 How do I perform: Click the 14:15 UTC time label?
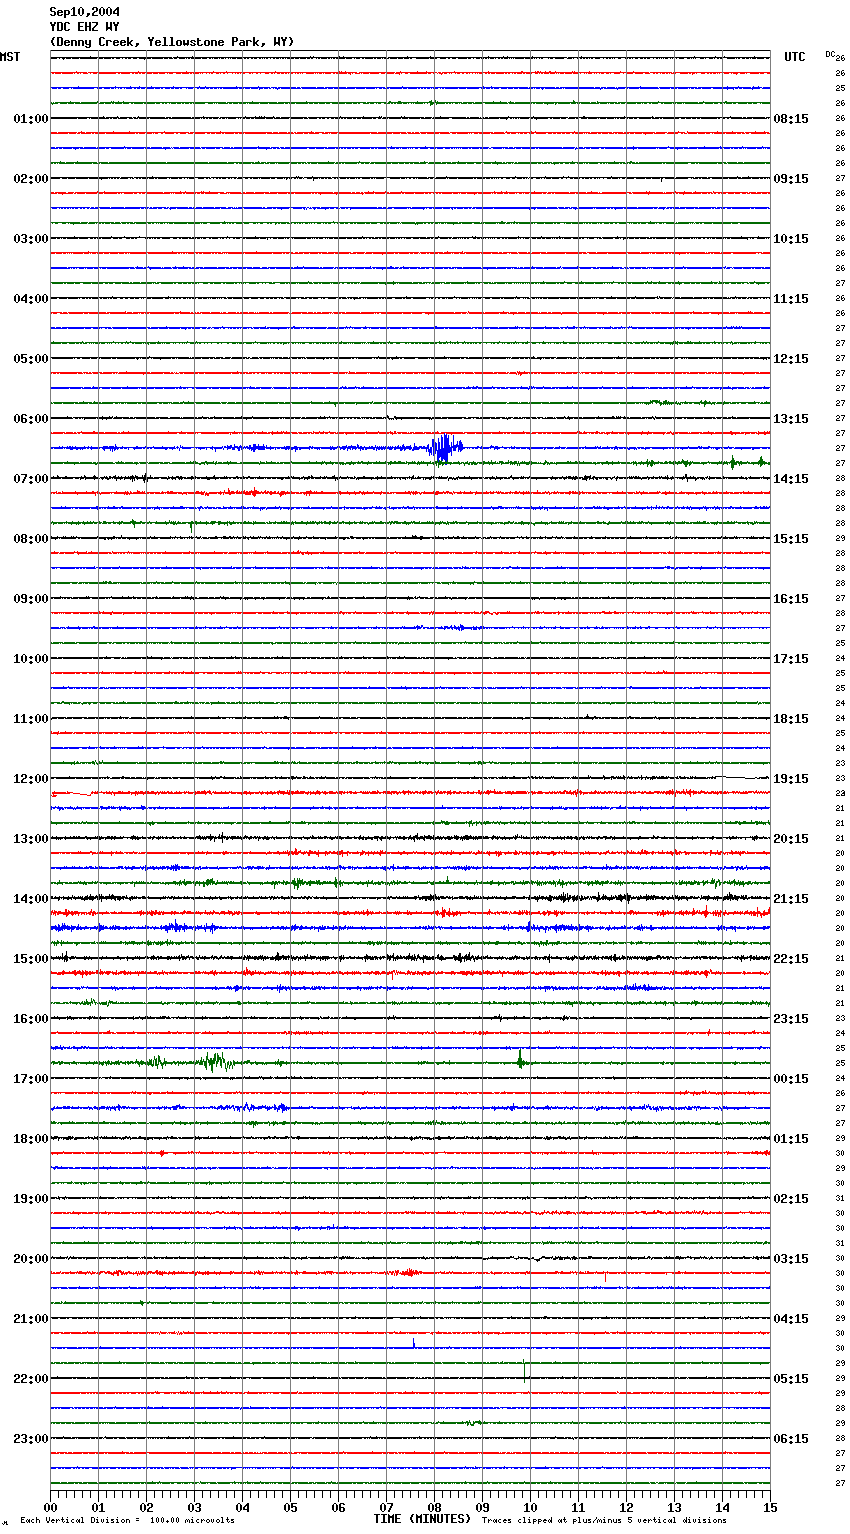[x=791, y=479]
